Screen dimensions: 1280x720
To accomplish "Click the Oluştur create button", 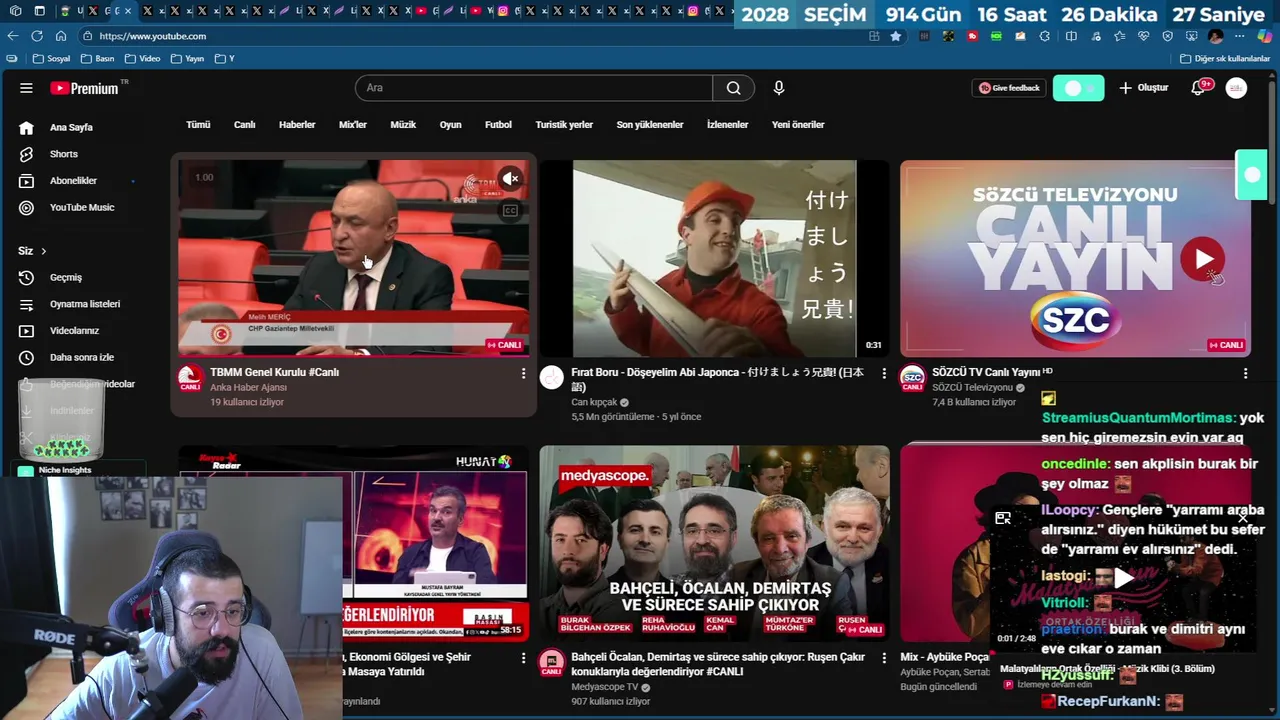I will 1144,88.
